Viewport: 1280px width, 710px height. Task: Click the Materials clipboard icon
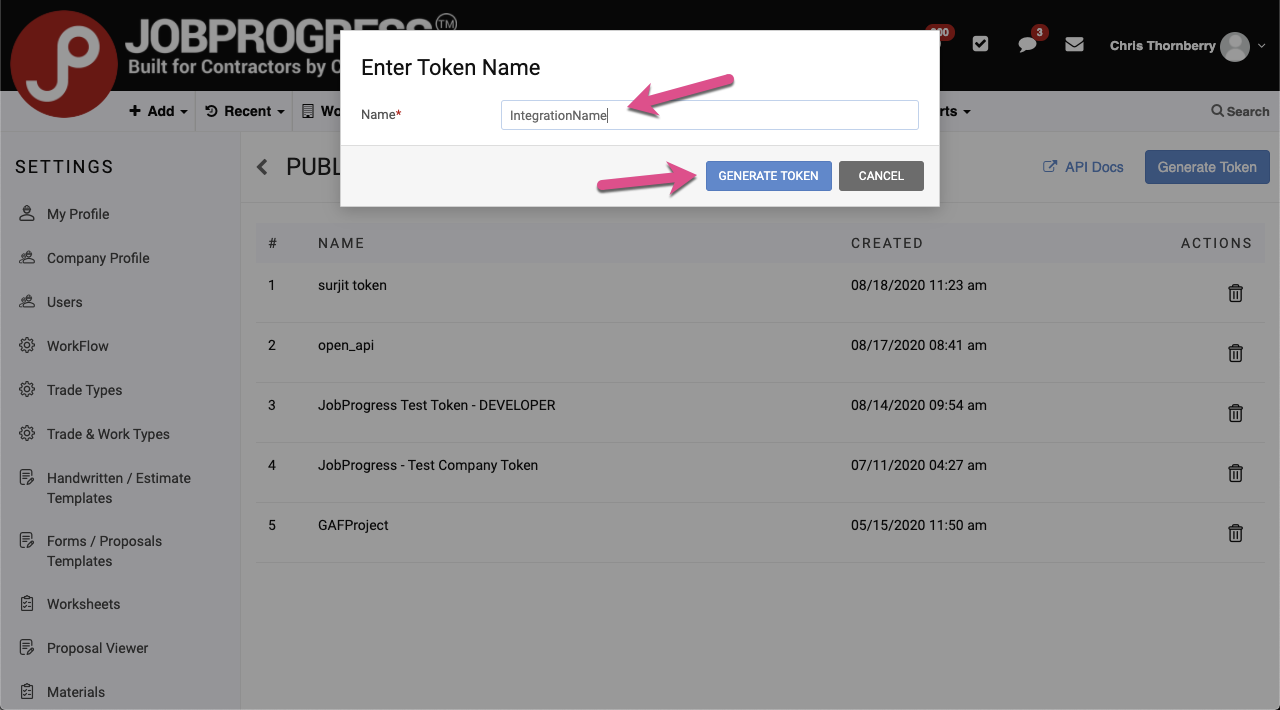[x=27, y=691]
